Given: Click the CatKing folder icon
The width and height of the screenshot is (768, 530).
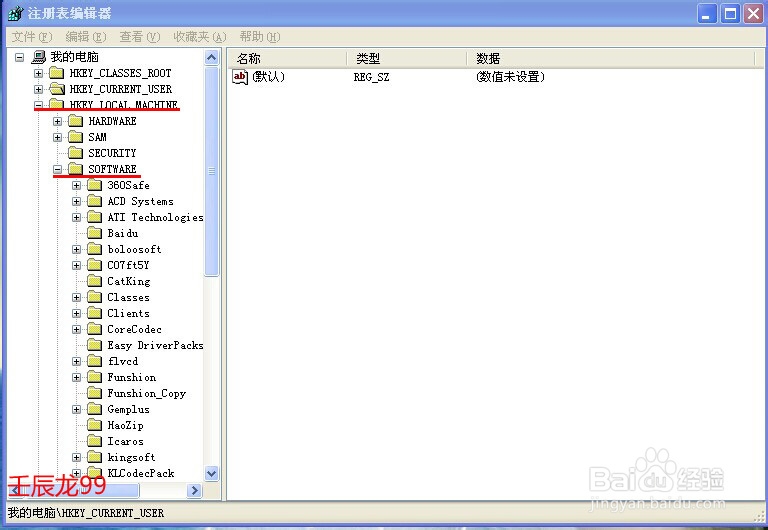Looking at the screenshot, I should click(95, 281).
